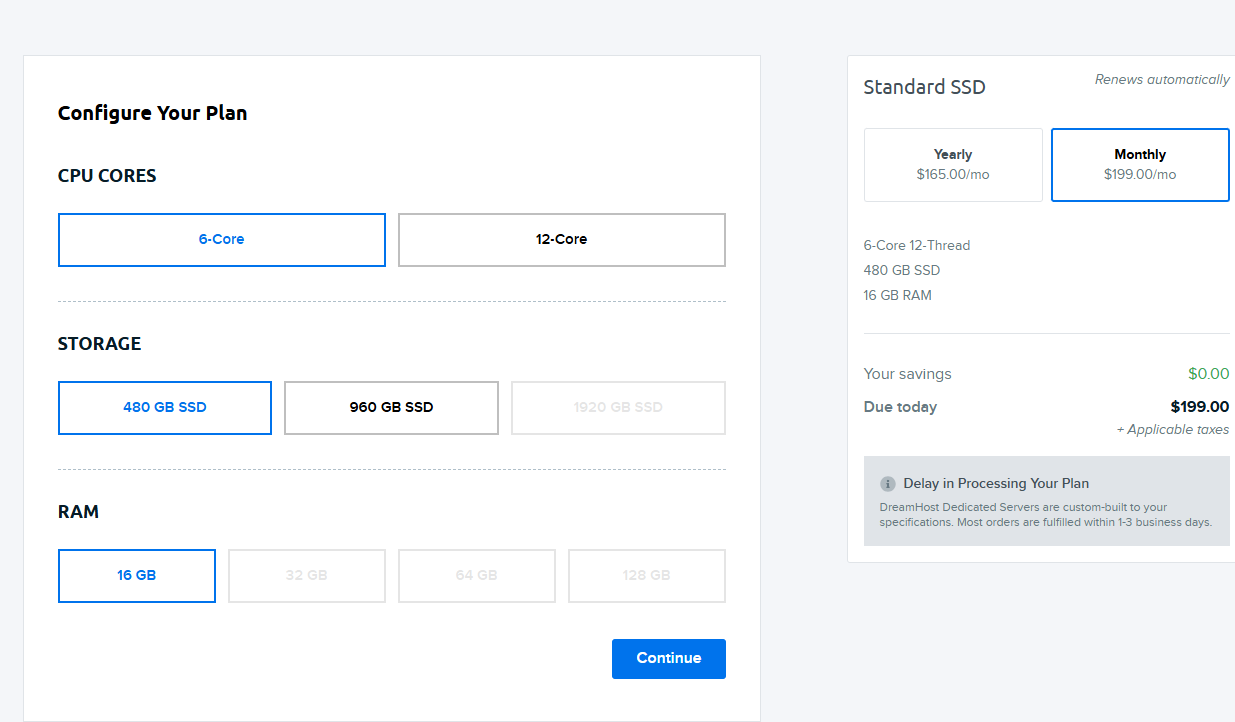Click the greyed-out 32 GB RAM option
Screen dimensions: 1235x722
pyautogui.click(x=307, y=576)
